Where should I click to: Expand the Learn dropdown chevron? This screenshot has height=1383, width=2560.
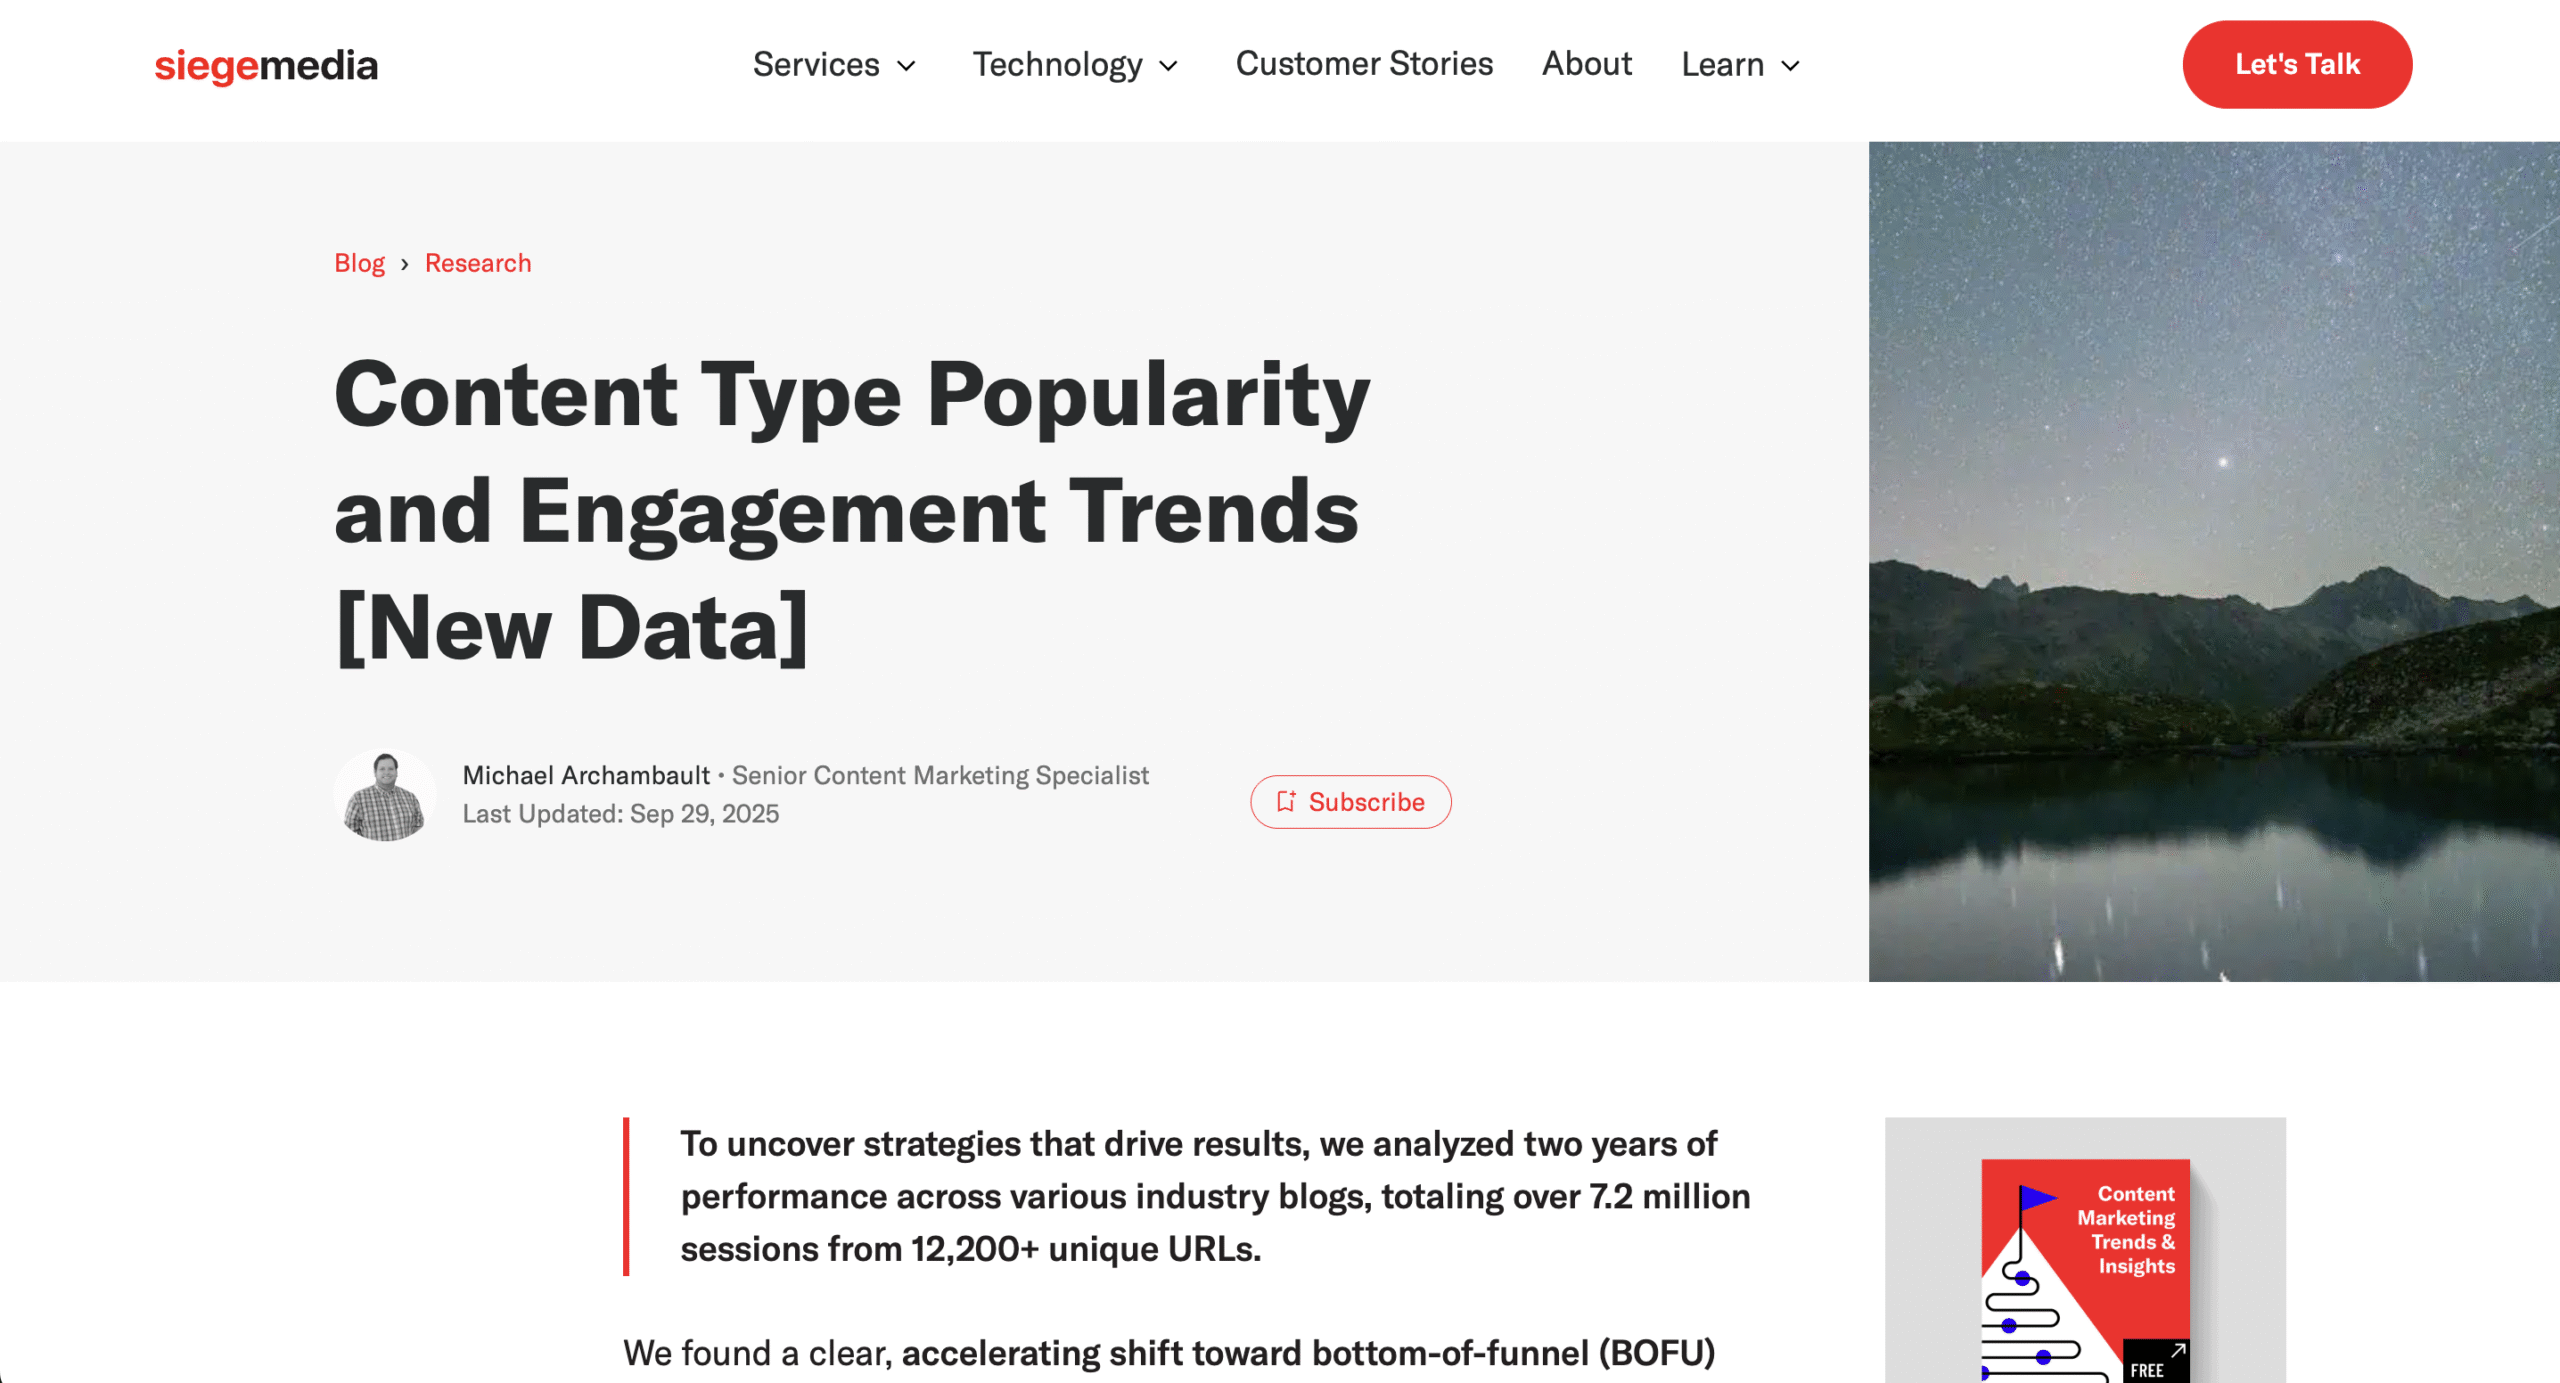1790,66
